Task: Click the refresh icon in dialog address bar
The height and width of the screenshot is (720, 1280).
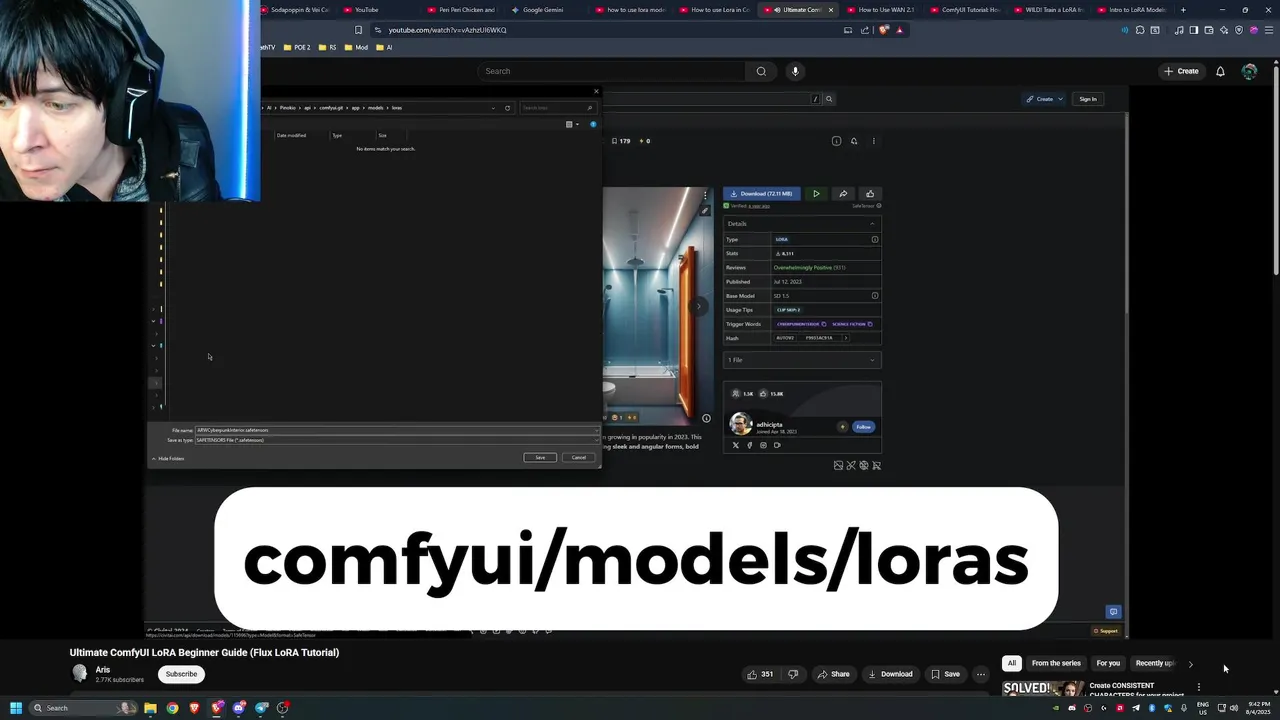Action: point(507,108)
